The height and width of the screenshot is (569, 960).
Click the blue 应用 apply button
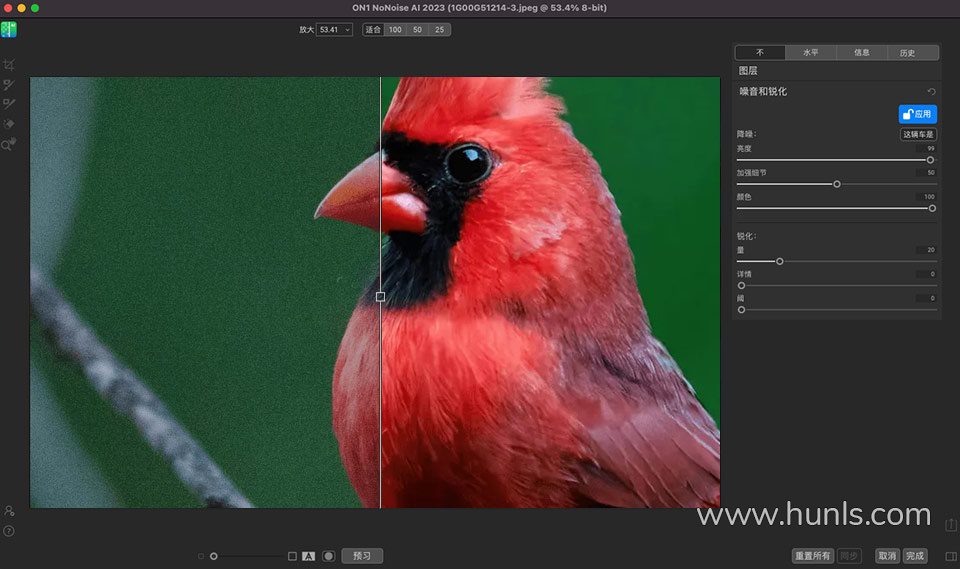coord(917,114)
